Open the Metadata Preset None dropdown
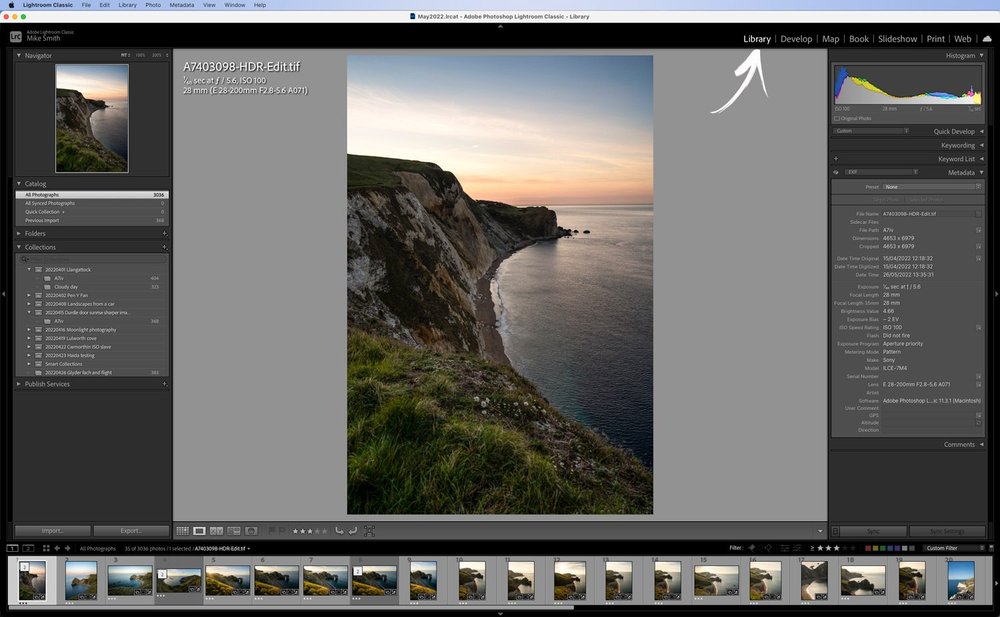 [932, 187]
